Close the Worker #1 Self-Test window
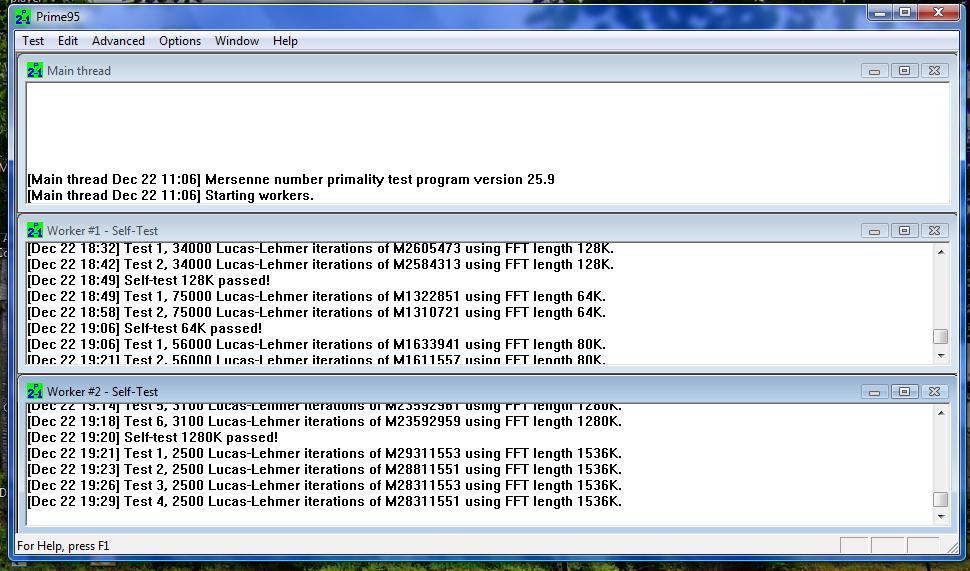The height and width of the screenshot is (571, 970). (934, 231)
